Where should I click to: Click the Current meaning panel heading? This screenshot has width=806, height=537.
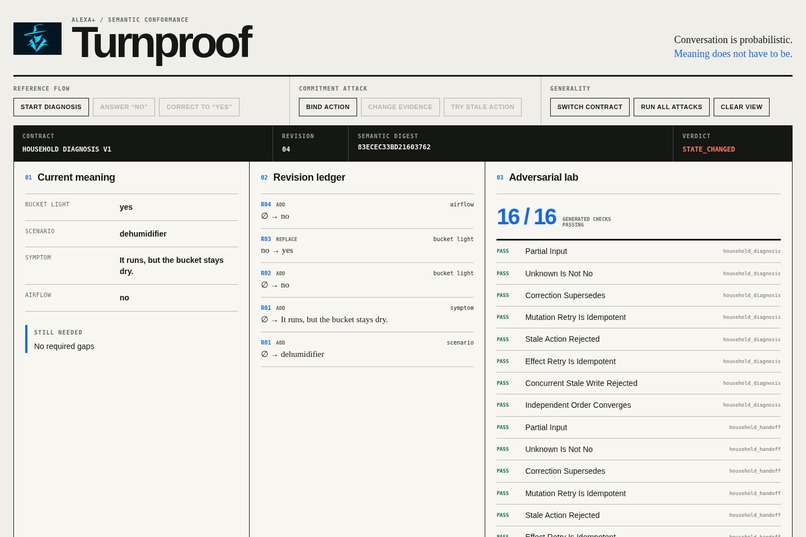click(x=76, y=177)
